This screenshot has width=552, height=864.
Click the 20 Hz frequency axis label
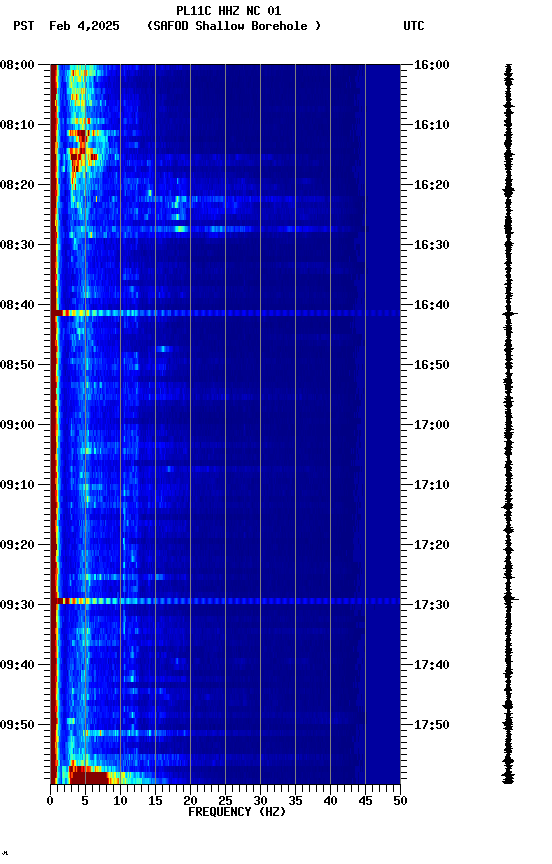click(x=190, y=801)
